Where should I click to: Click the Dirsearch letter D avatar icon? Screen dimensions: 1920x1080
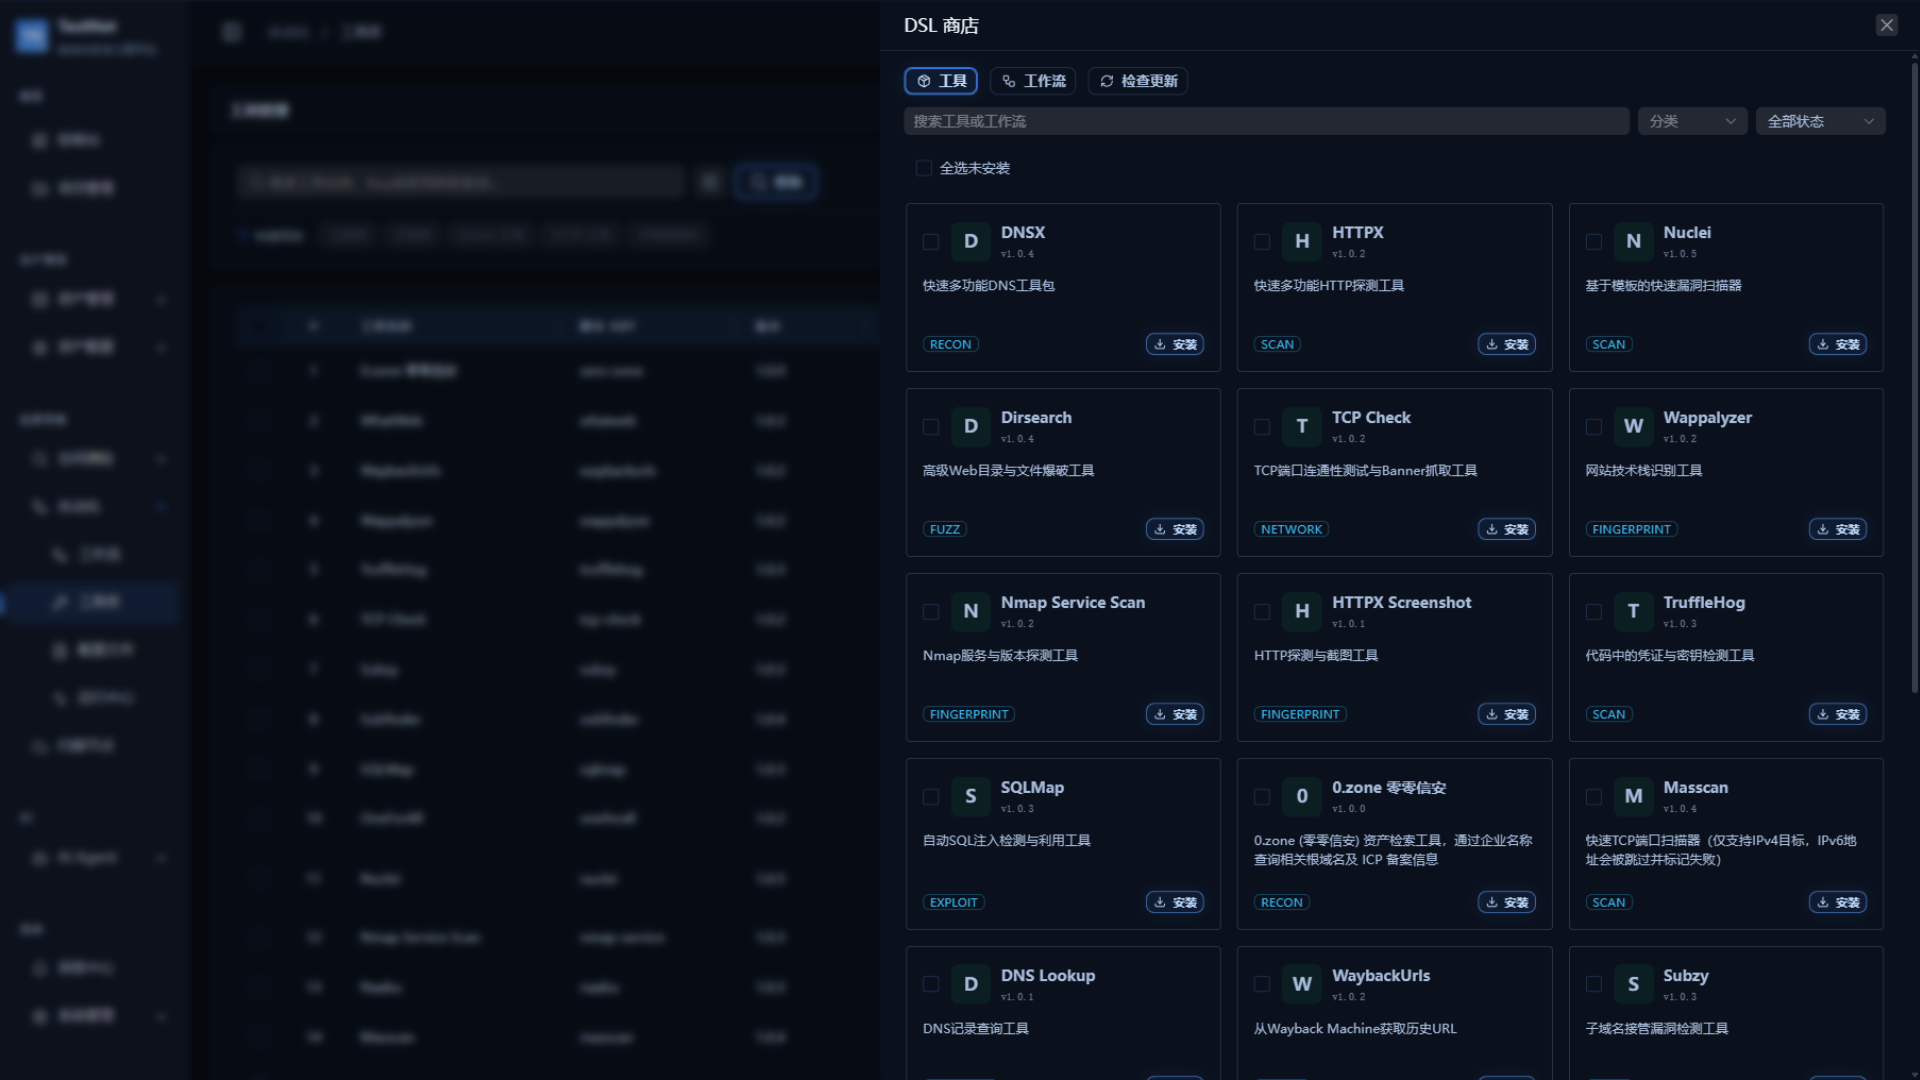970,426
